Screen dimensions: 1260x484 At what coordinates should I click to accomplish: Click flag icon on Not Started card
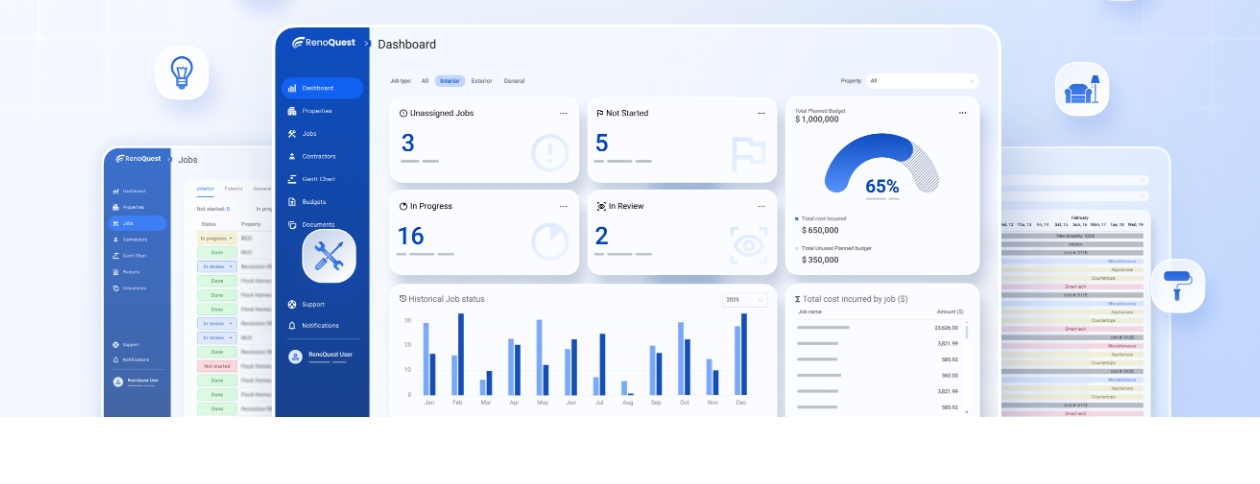tap(749, 153)
